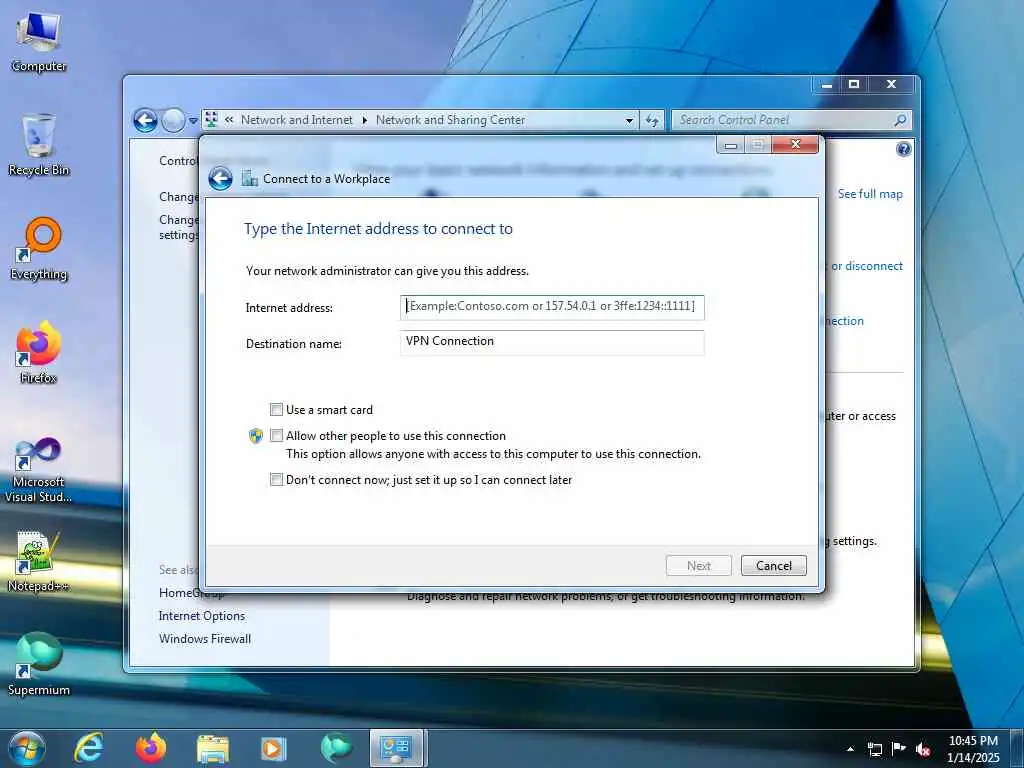Click the Next button
Viewport: 1024px width, 768px height.
pos(699,566)
